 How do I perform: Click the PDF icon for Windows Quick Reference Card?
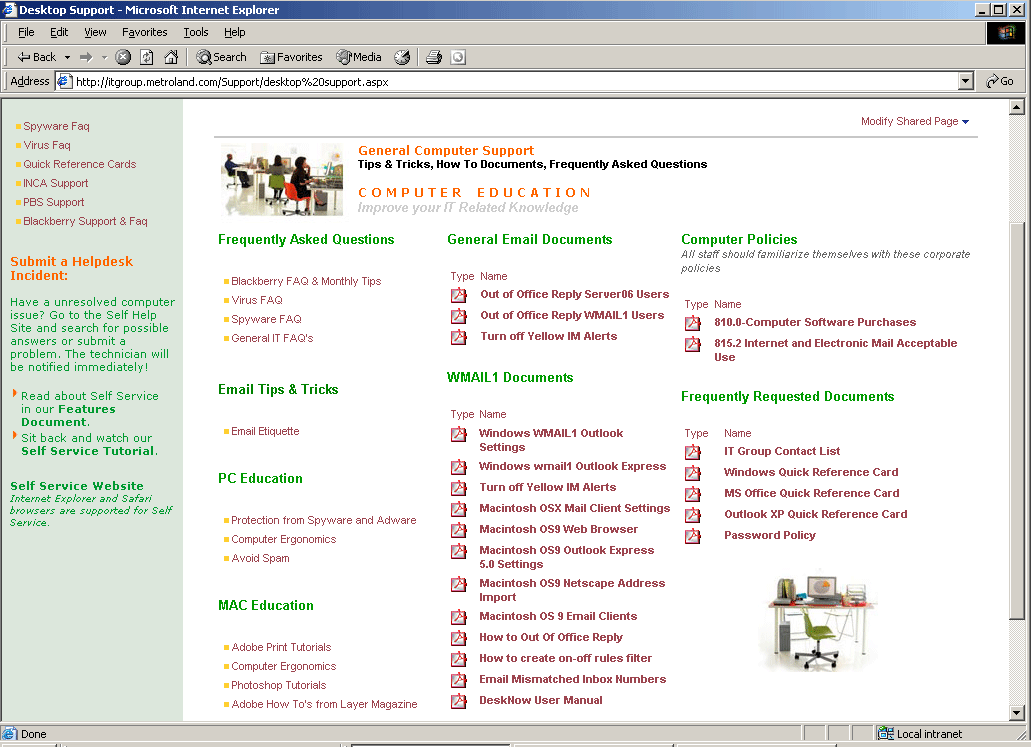(692, 473)
